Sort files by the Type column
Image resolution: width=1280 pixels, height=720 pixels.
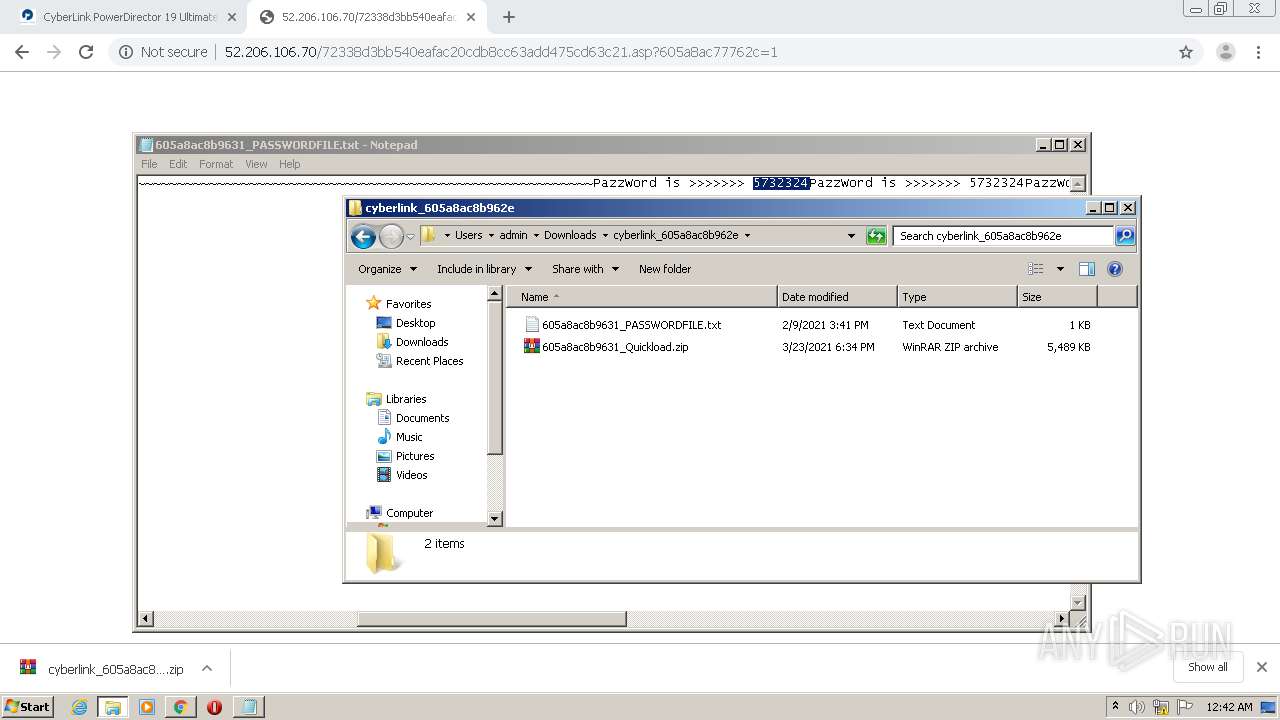957,297
